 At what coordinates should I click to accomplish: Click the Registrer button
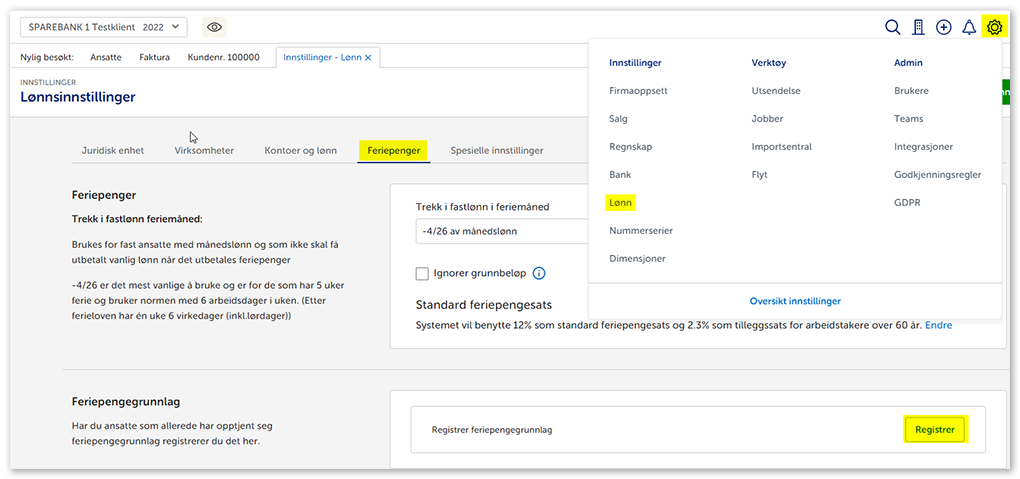[x=934, y=430]
